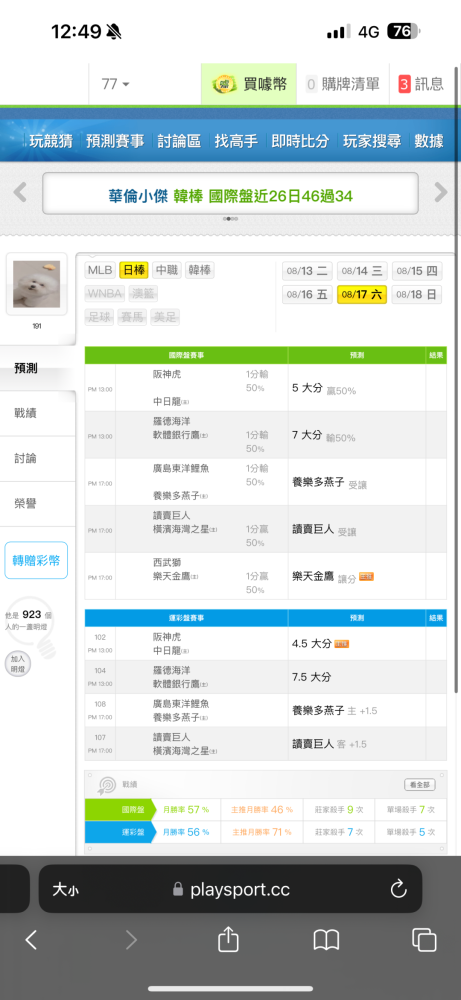Select the 日棒 league filter

click(134, 270)
